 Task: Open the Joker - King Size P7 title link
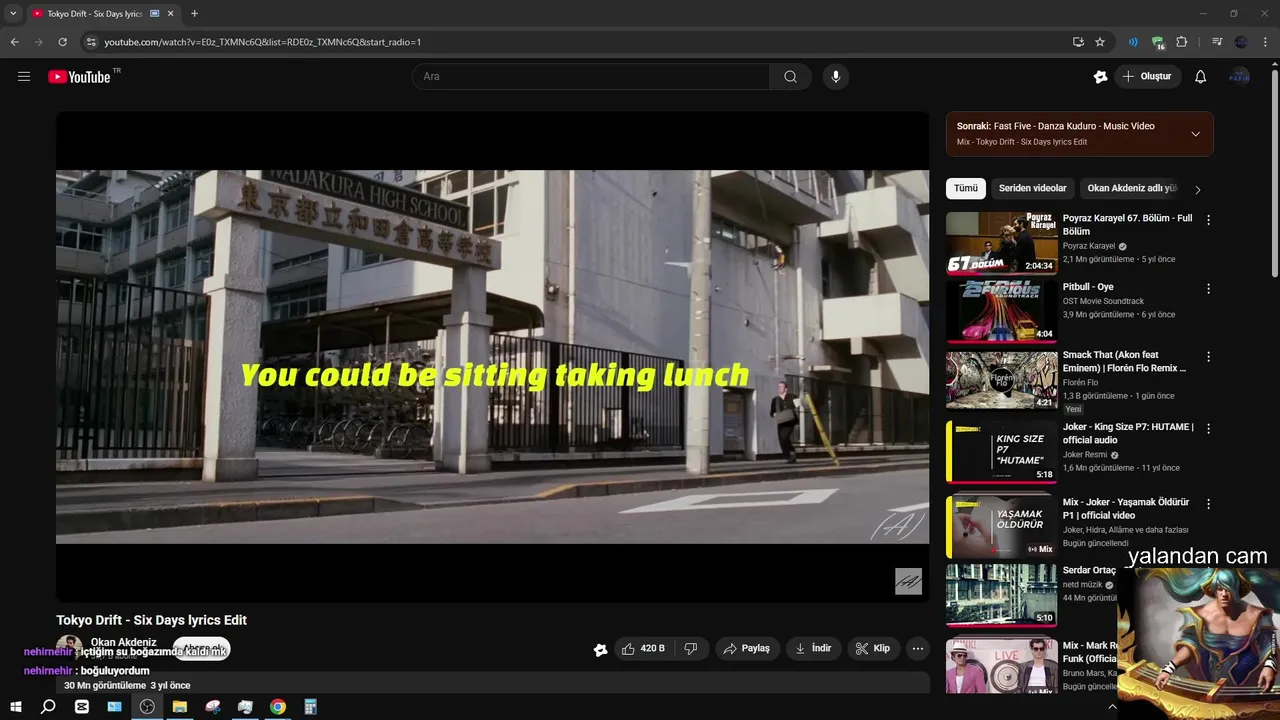tap(1128, 433)
